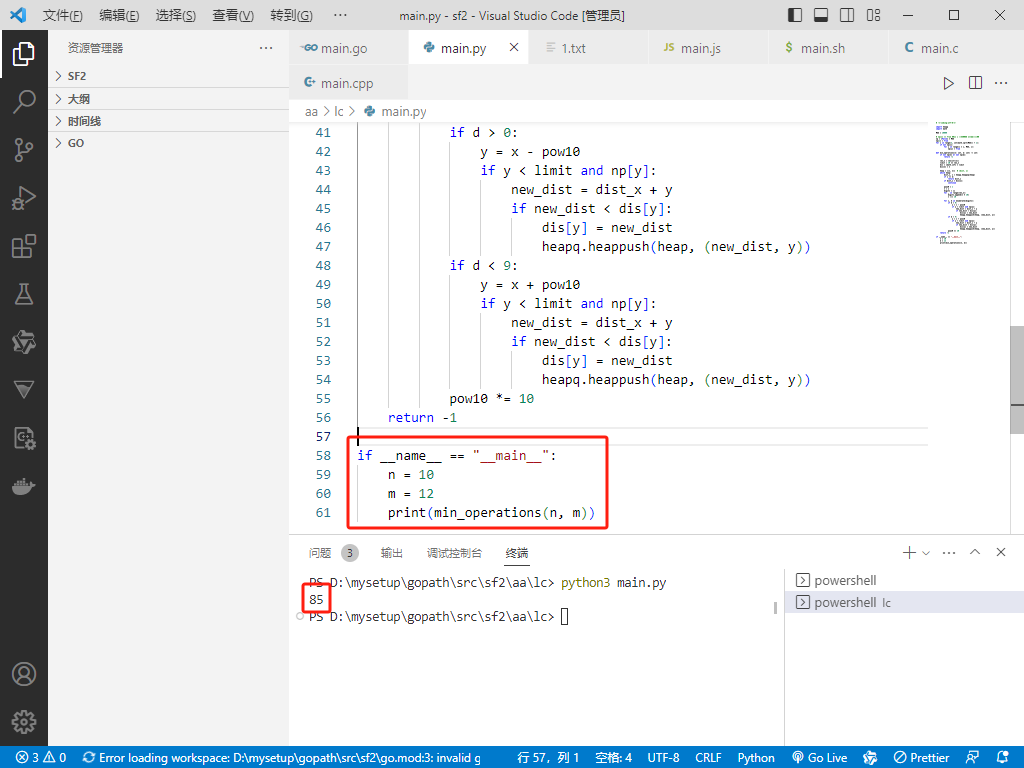
Task: Open the Search view in activity bar
Action: [24, 102]
